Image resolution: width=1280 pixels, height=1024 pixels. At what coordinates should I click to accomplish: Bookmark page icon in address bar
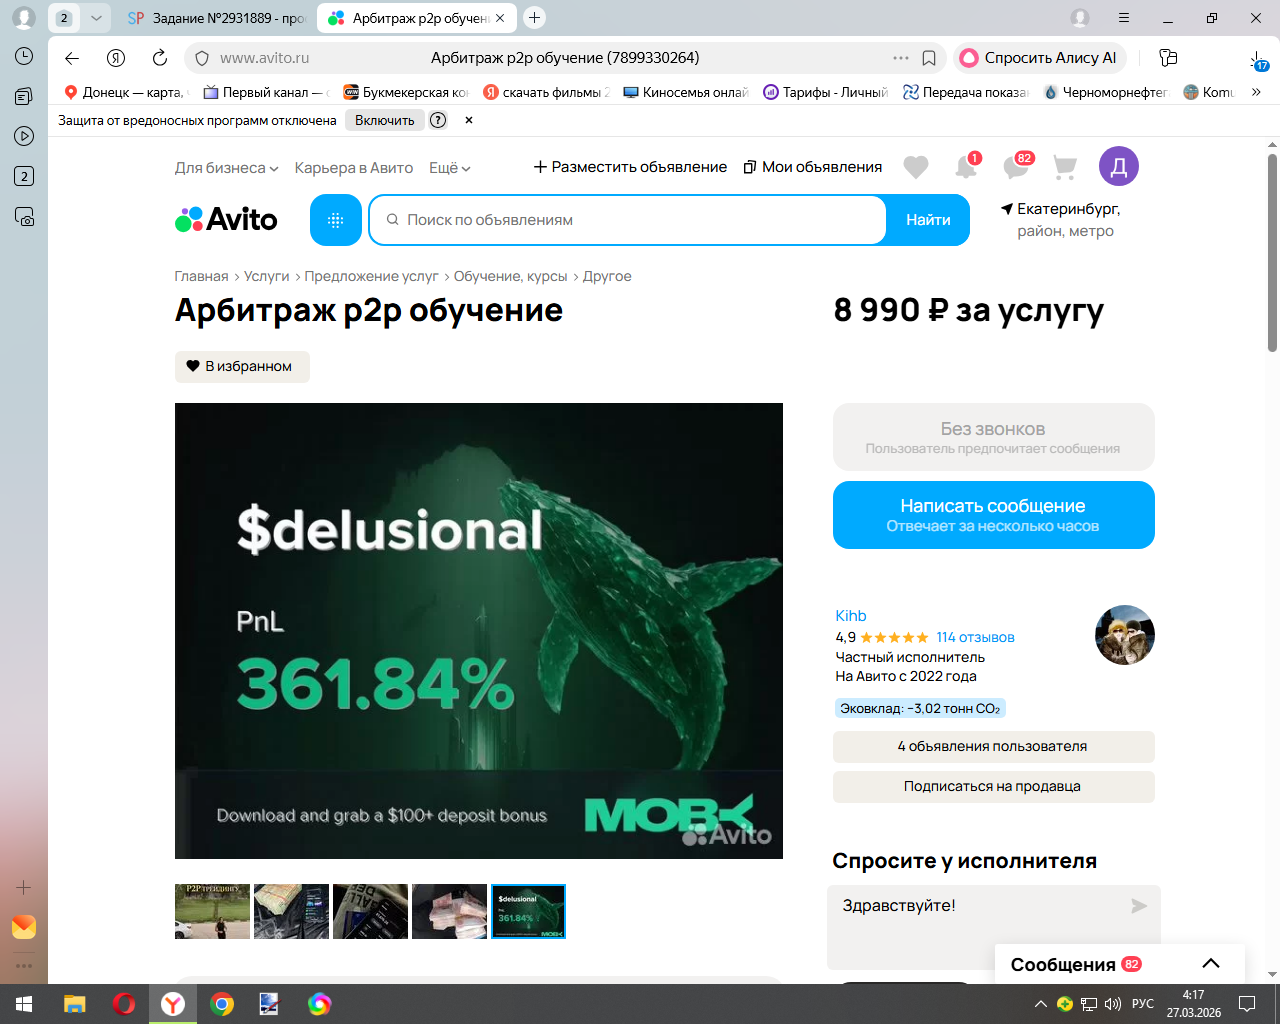(929, 58)
